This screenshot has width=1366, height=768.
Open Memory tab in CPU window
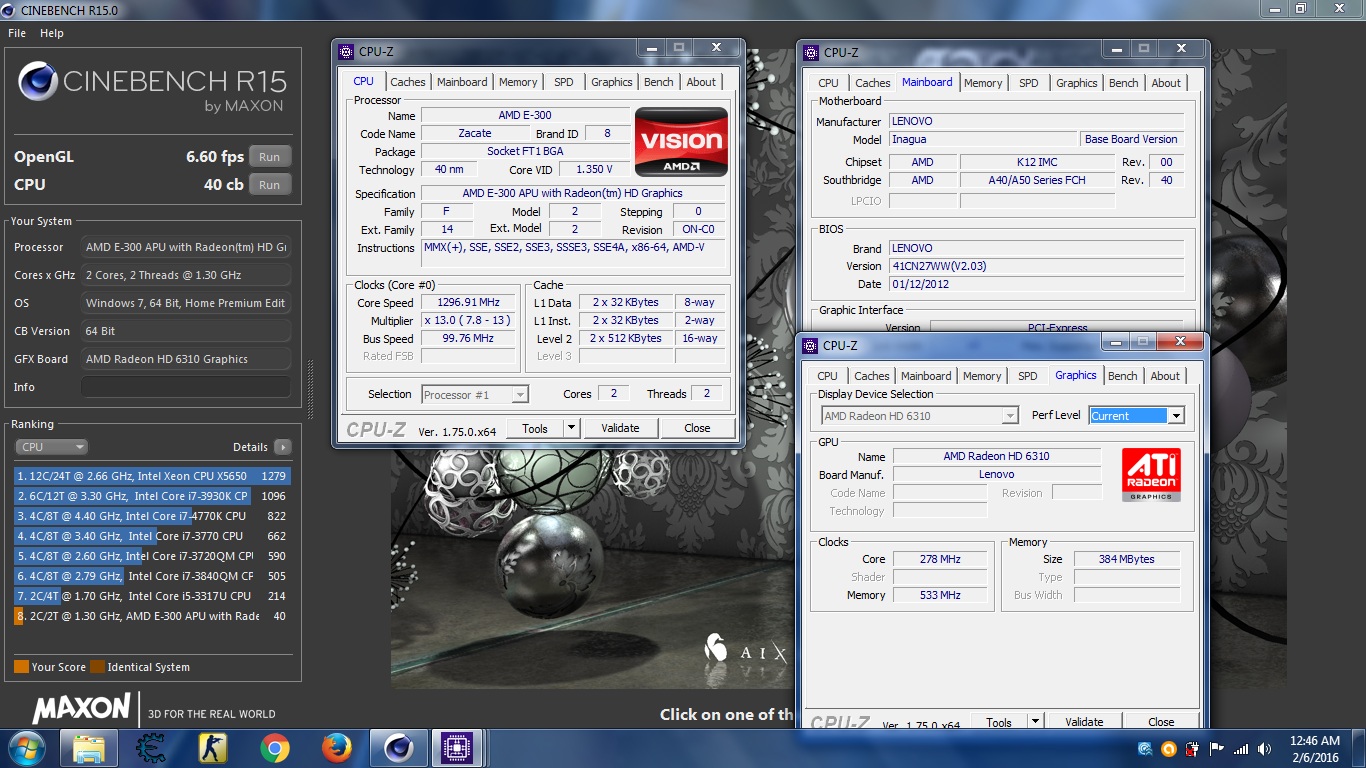coord(518,82)
